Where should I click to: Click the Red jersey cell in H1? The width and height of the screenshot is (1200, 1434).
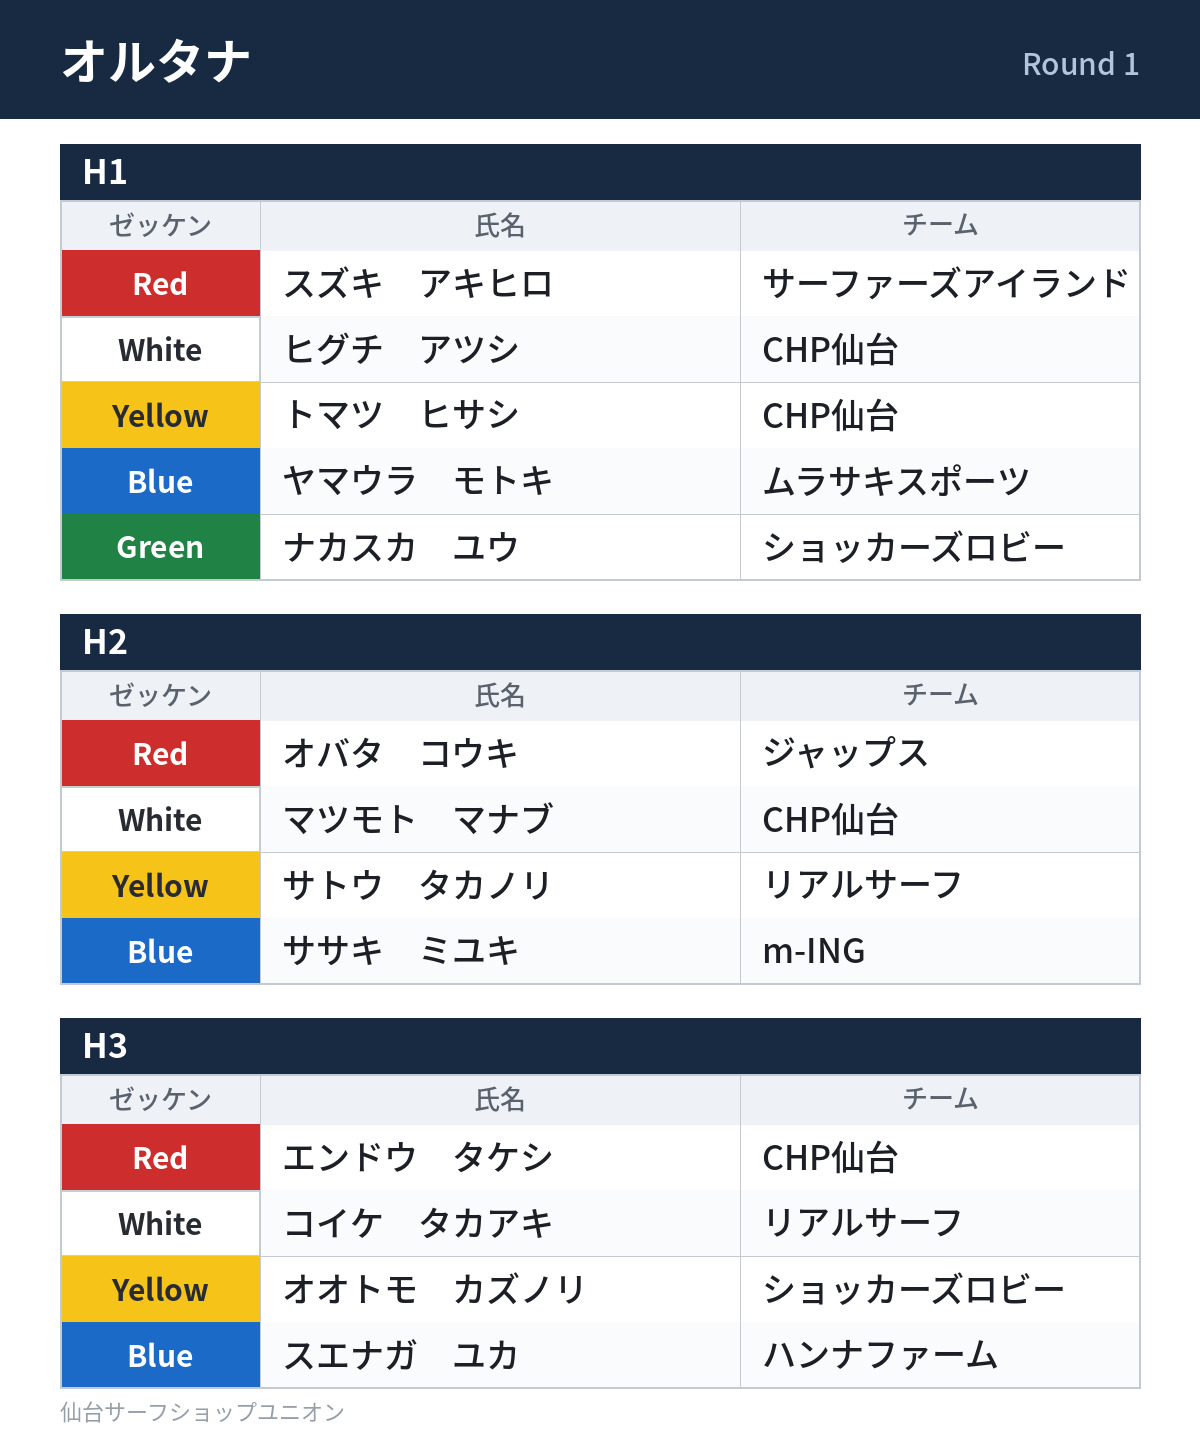[161, 284]
